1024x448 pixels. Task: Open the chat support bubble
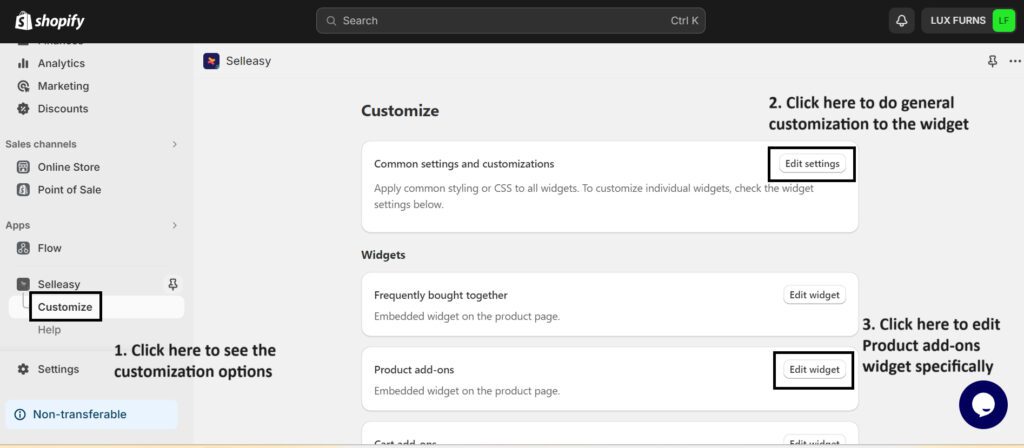click(982, 404)
